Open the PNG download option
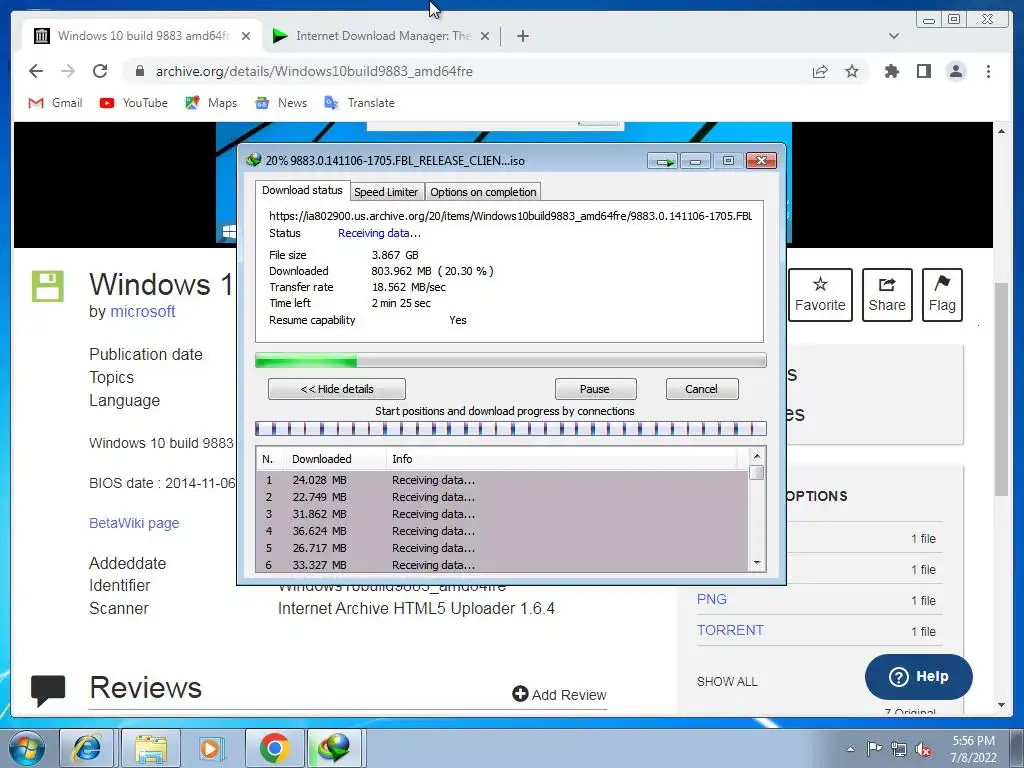Viewport: 1024px width, 768px height. tap(712, 600)
